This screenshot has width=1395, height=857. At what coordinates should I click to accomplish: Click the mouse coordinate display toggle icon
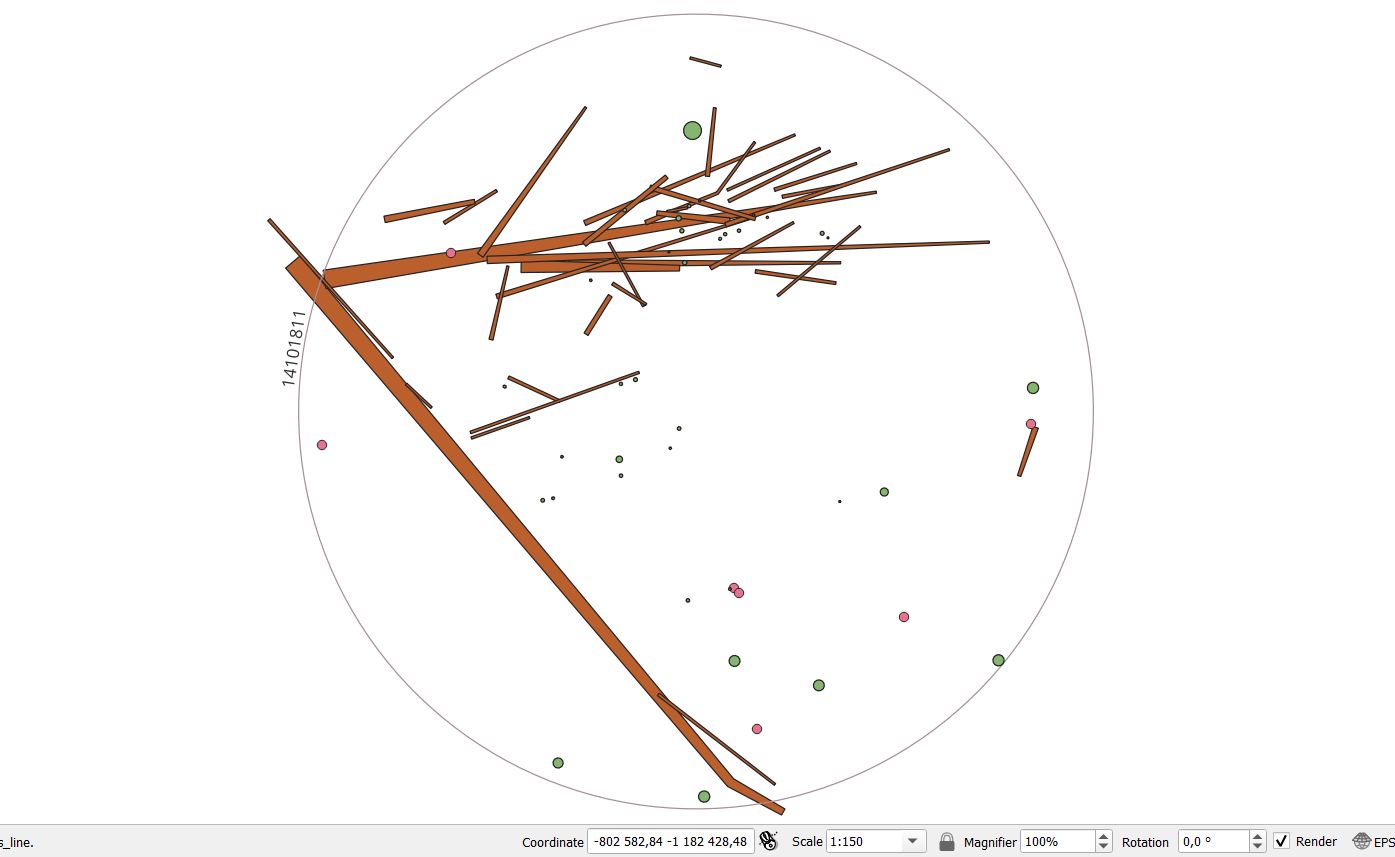coord(768,841)
